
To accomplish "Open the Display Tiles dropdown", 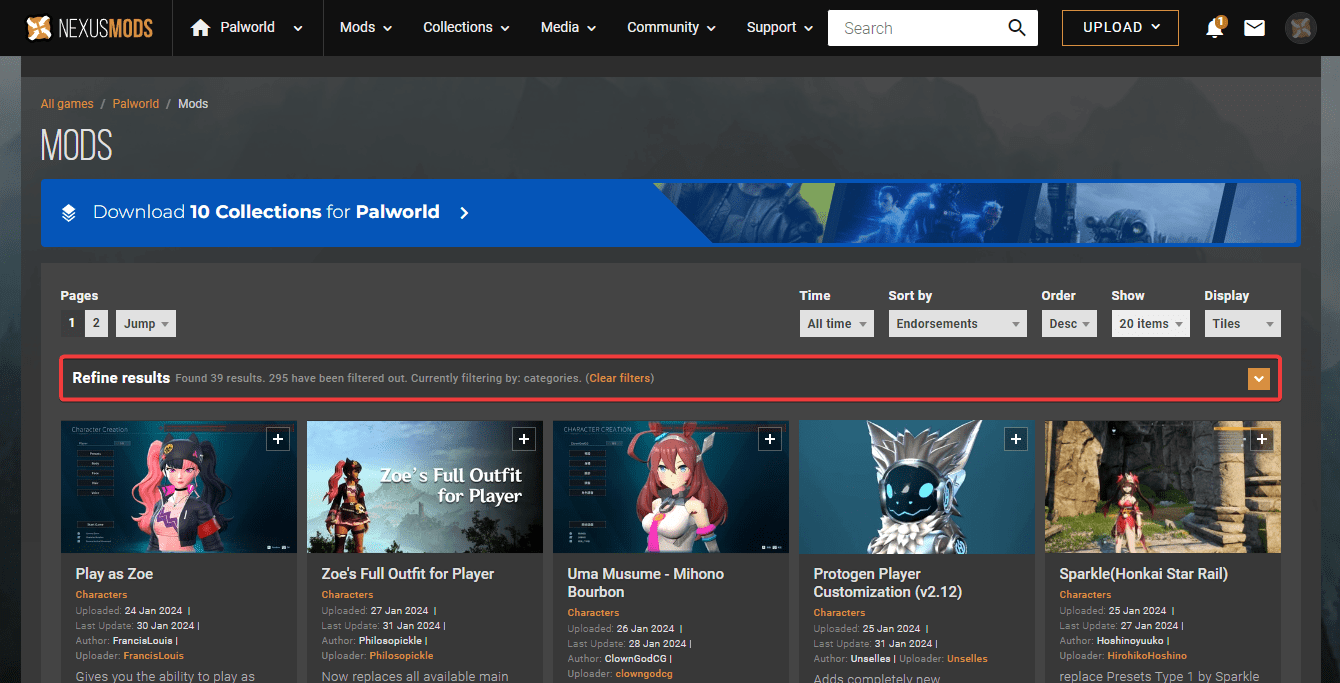I will [x=1242, y=324].
